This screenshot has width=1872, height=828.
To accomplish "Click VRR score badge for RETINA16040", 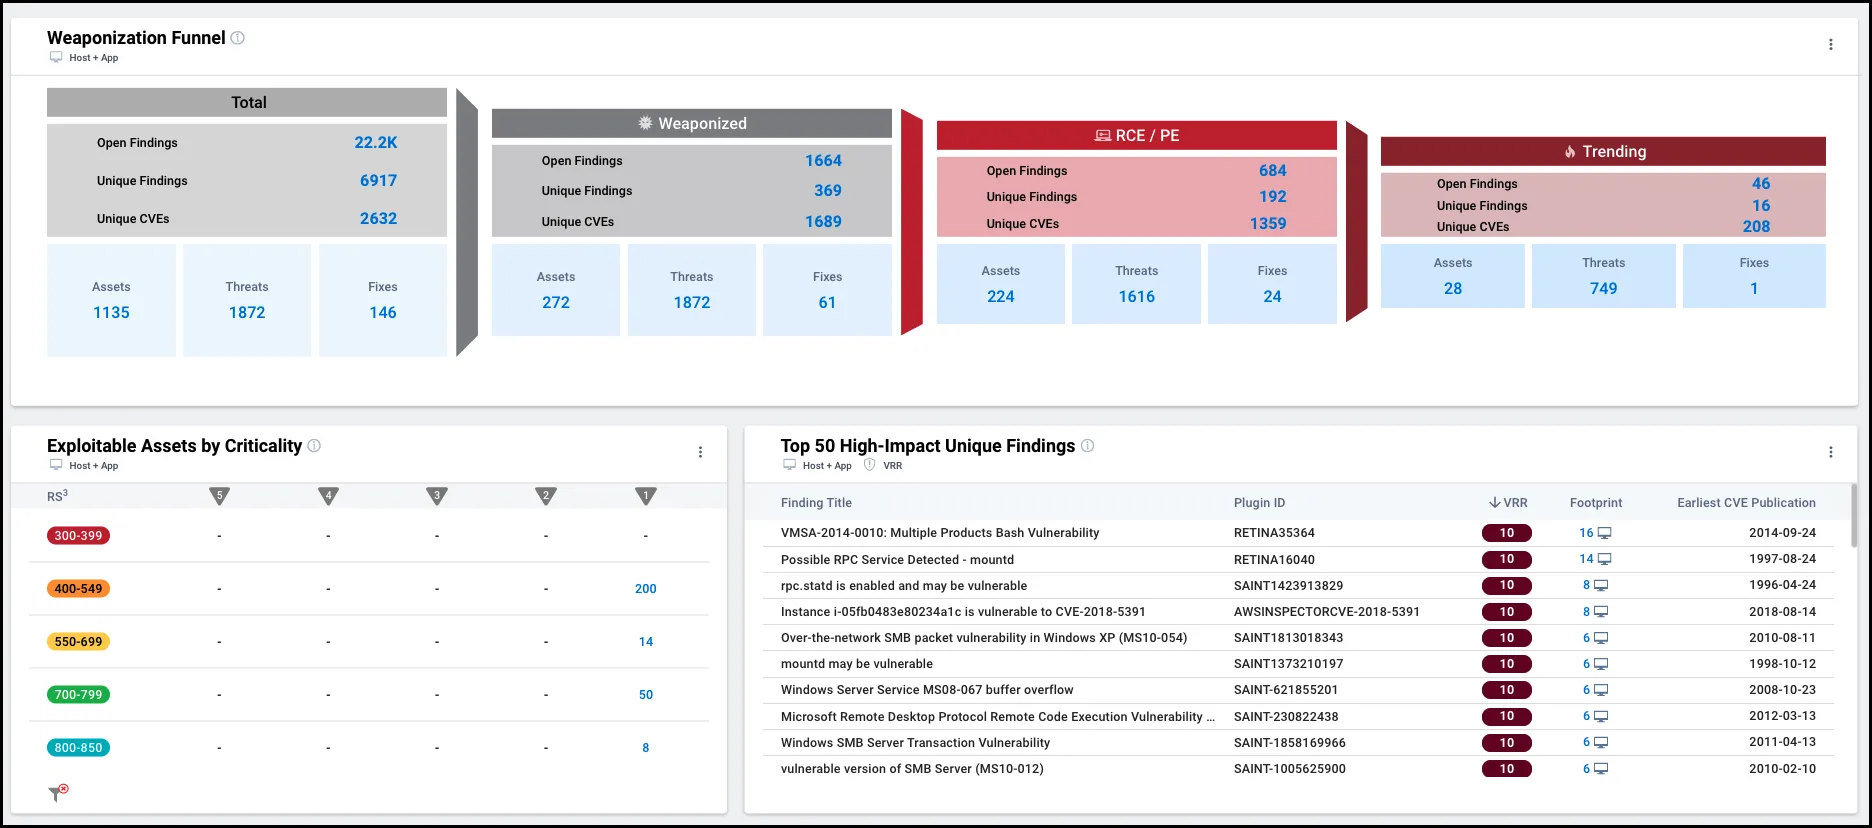I will click(1507, 559).
